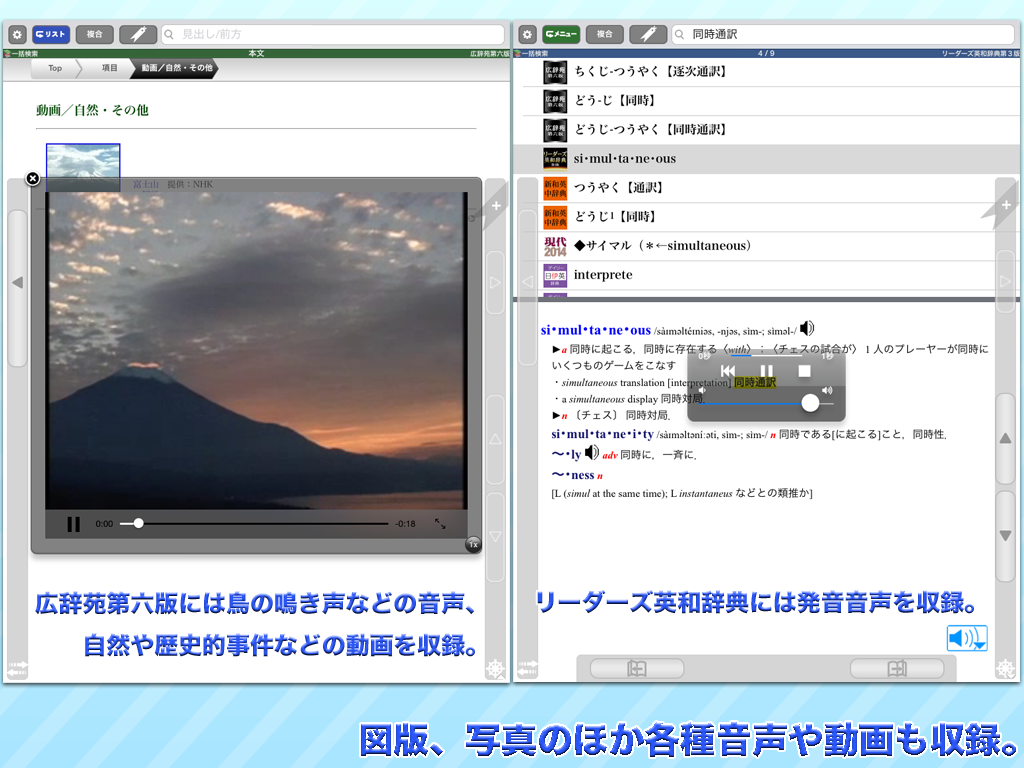Expand the video to fullscreen
Viewport: 1024px width, 768px height.
point(440,524)
